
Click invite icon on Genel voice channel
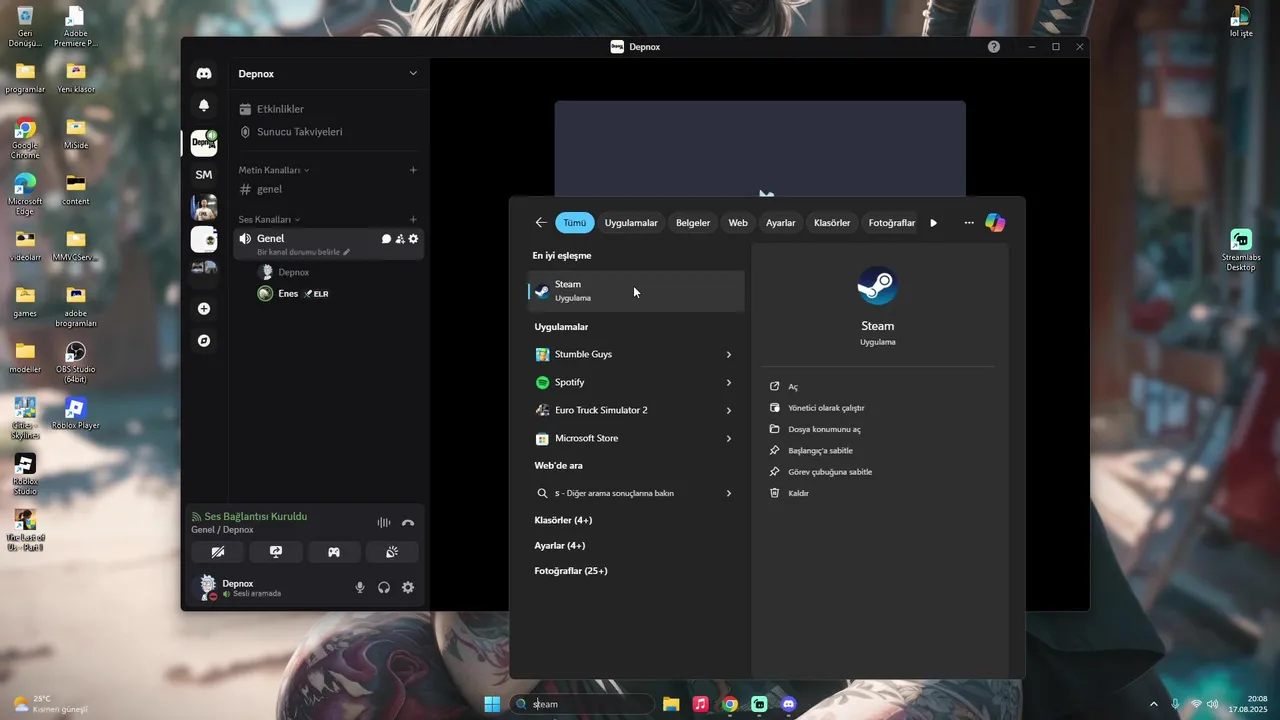click(400, 239)
